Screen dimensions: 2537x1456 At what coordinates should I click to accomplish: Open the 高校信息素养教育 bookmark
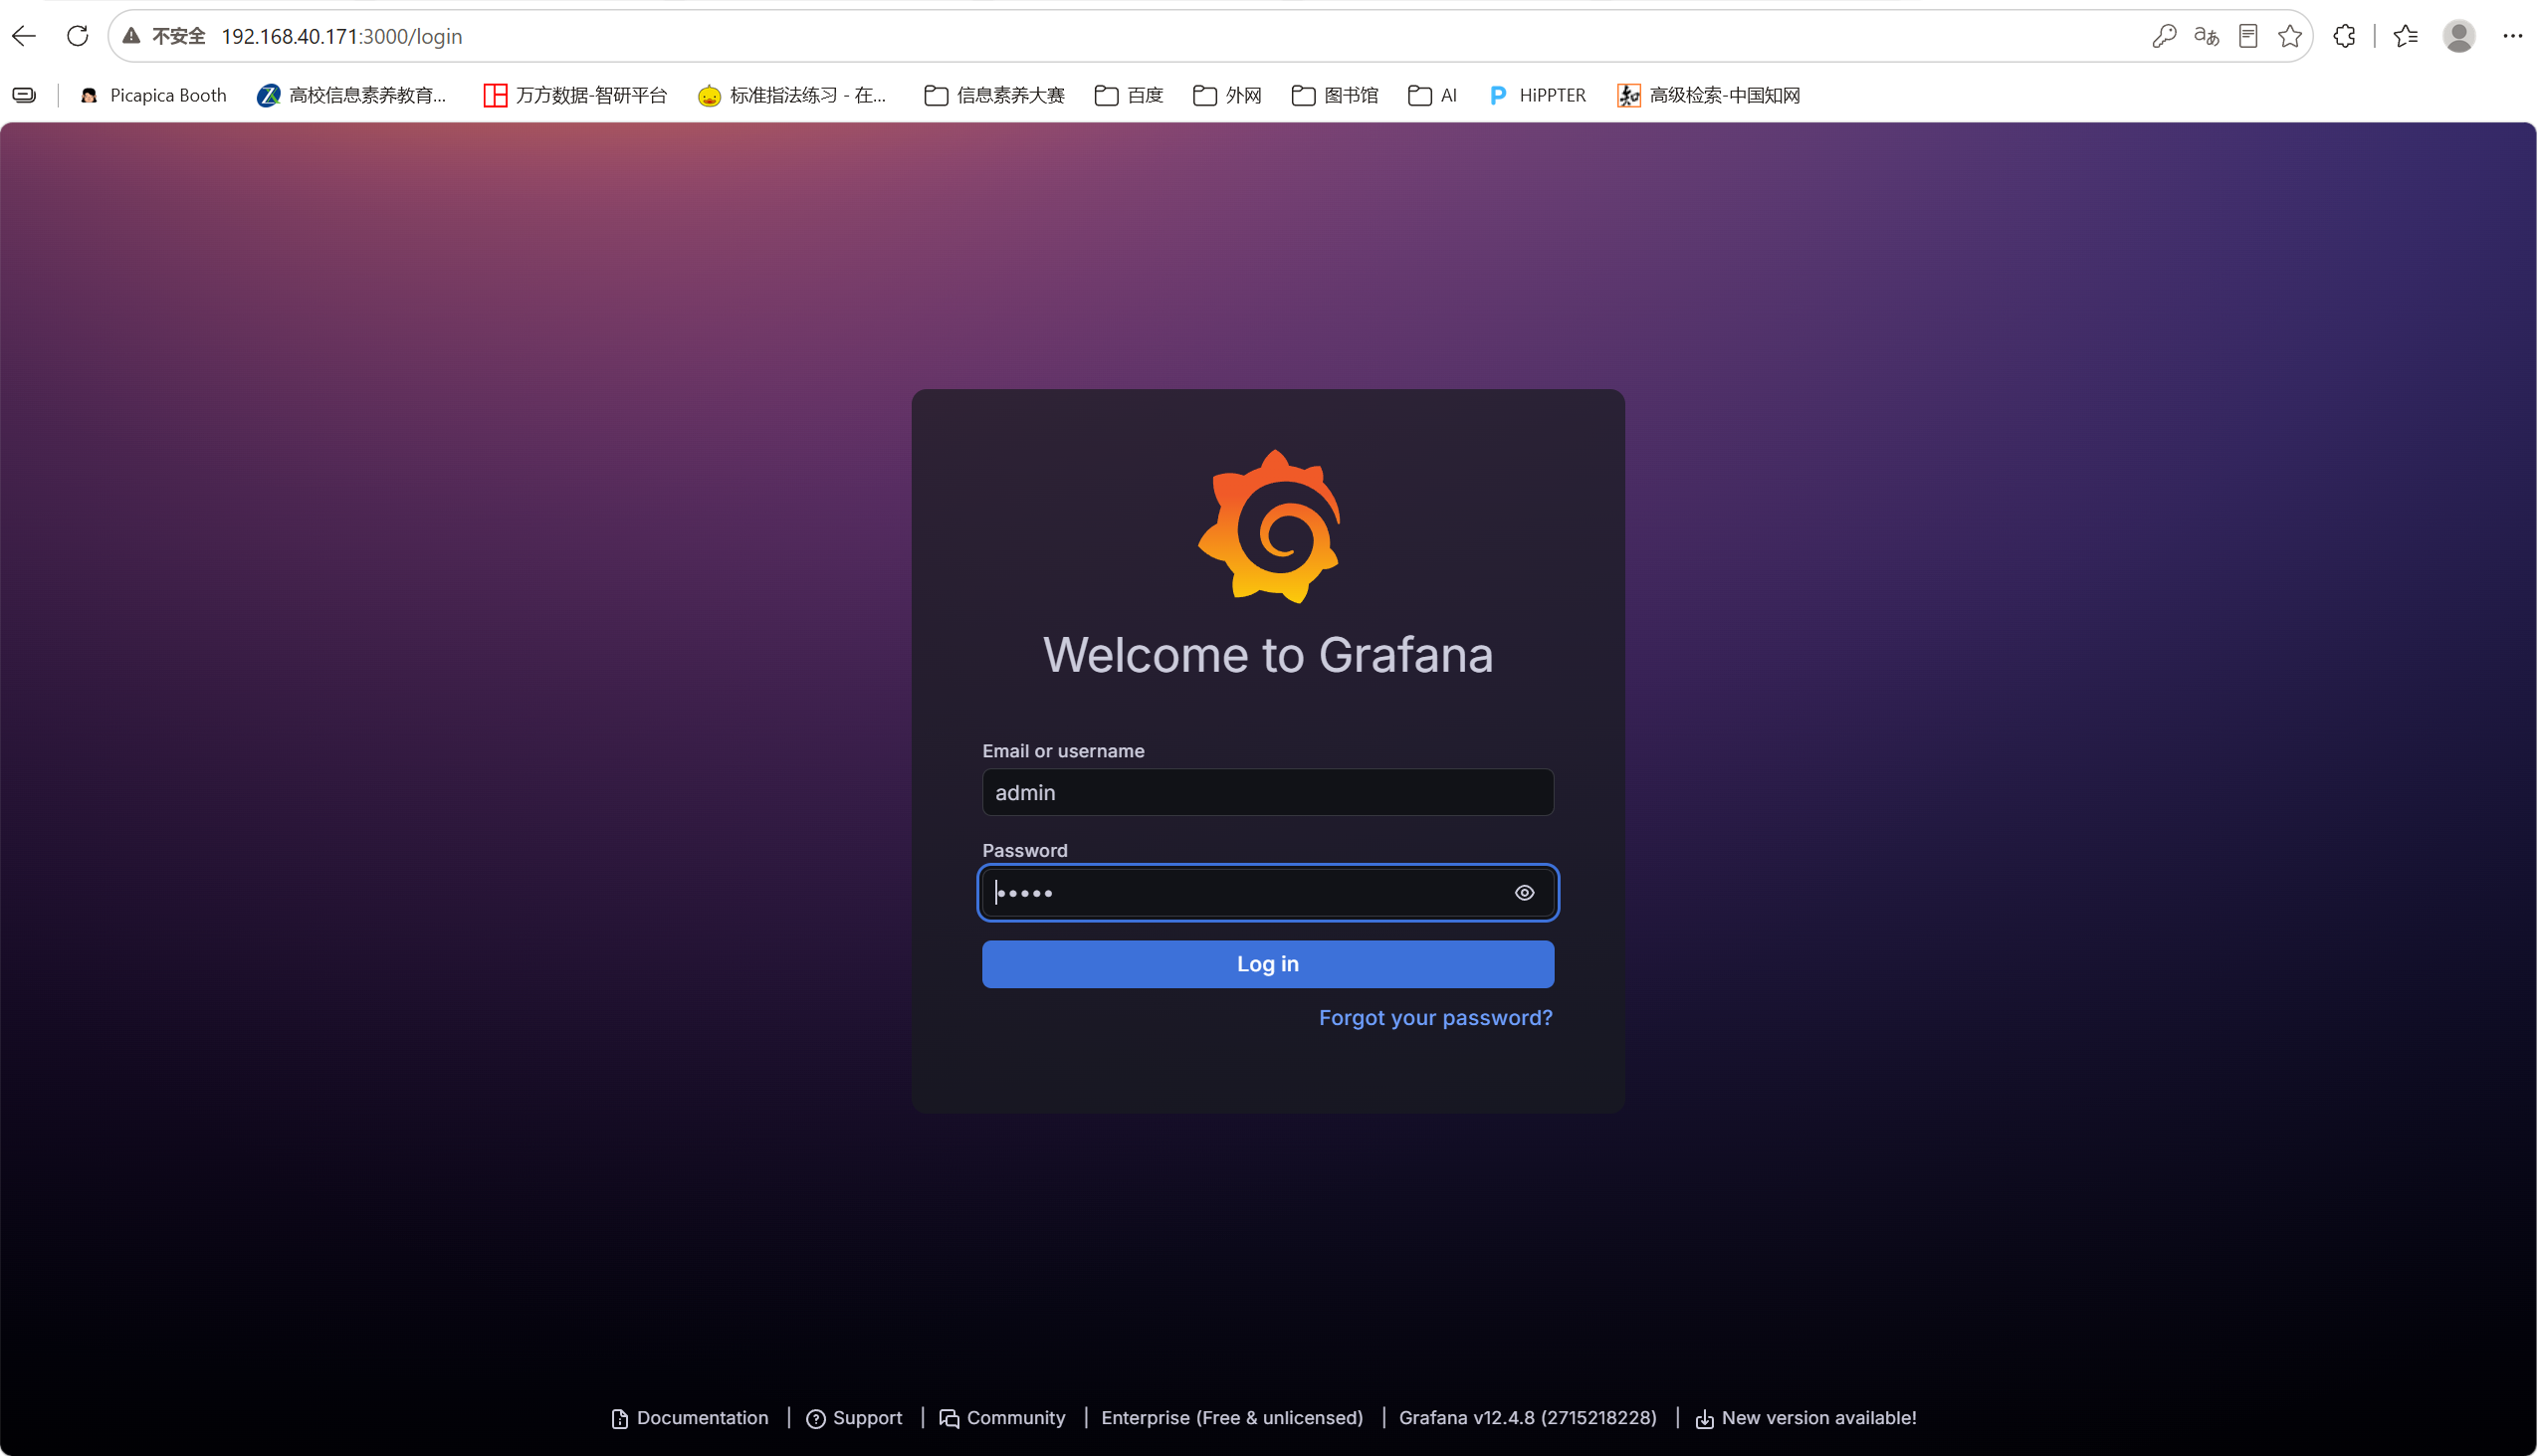click(352, 95)
